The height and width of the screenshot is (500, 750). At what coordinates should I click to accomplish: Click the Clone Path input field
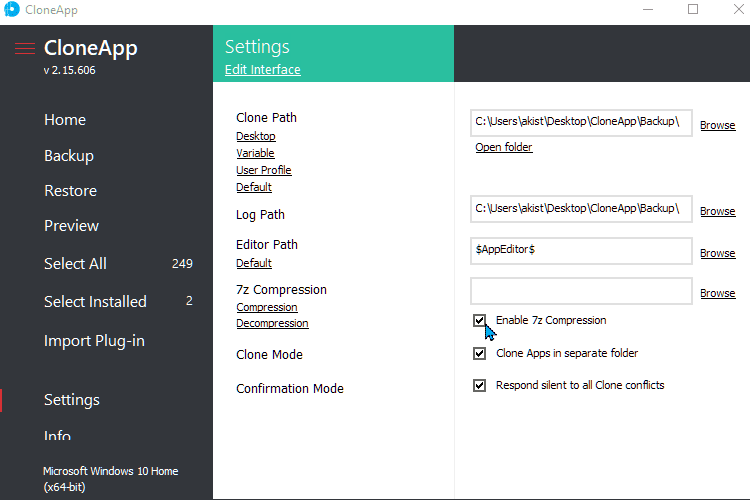click(x=581, y=123)
